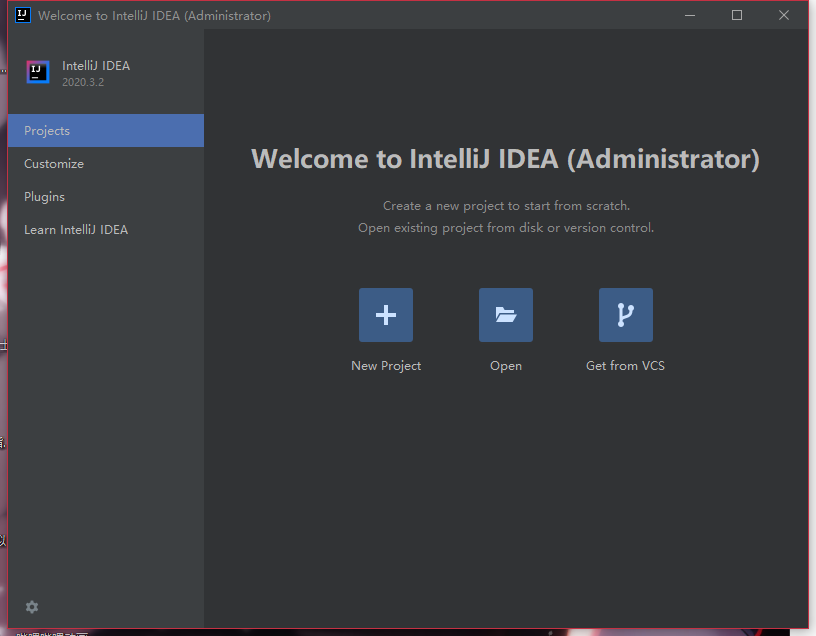Screen dimensions: 816x636
Task: Click the IntelliJ IDEA name in the sidebar
Action: (x=96, y=66)
